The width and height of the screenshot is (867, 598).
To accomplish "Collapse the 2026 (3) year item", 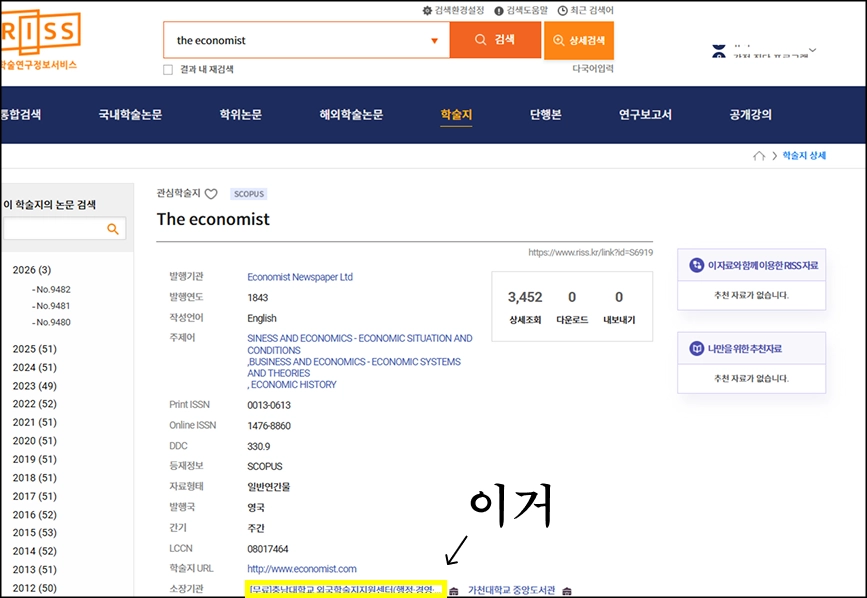I will click(x=32, y=270).
